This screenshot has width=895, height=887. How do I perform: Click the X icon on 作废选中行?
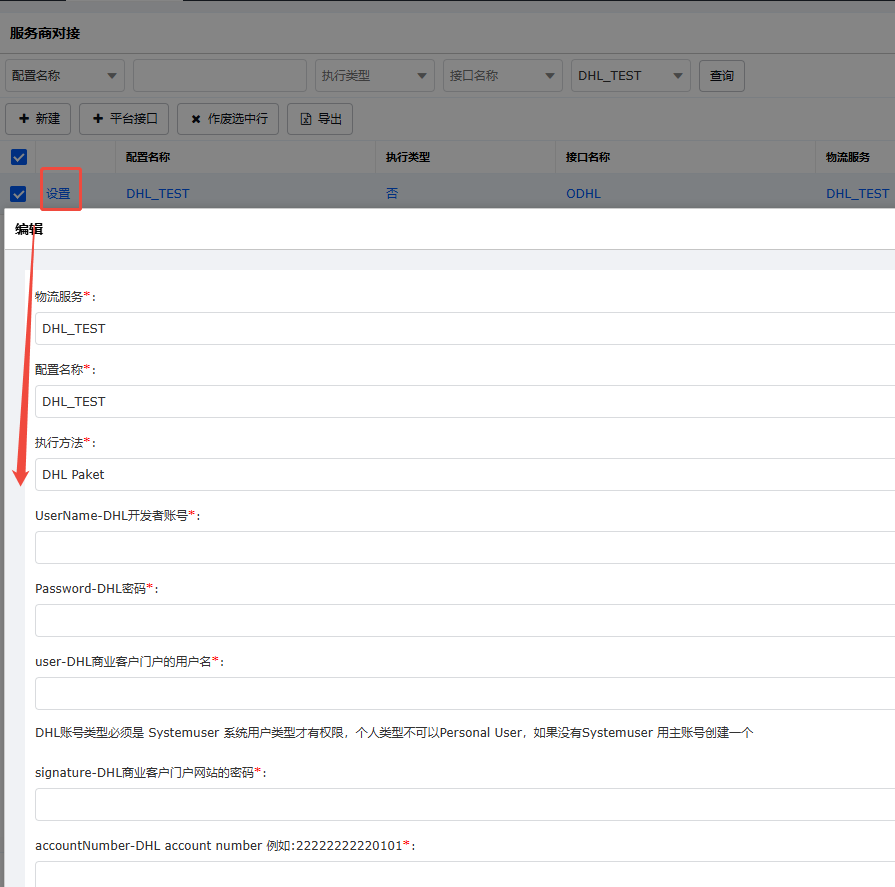[x=196, y=119]
